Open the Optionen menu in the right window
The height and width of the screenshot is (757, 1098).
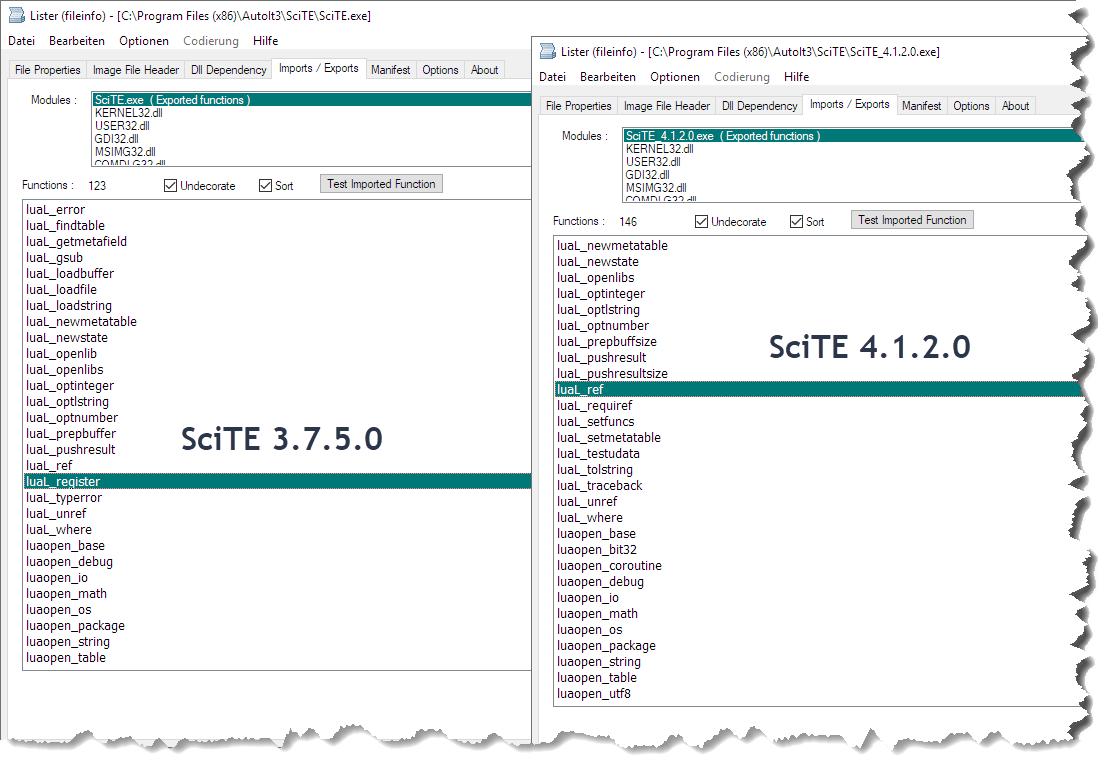coord(675,77)
